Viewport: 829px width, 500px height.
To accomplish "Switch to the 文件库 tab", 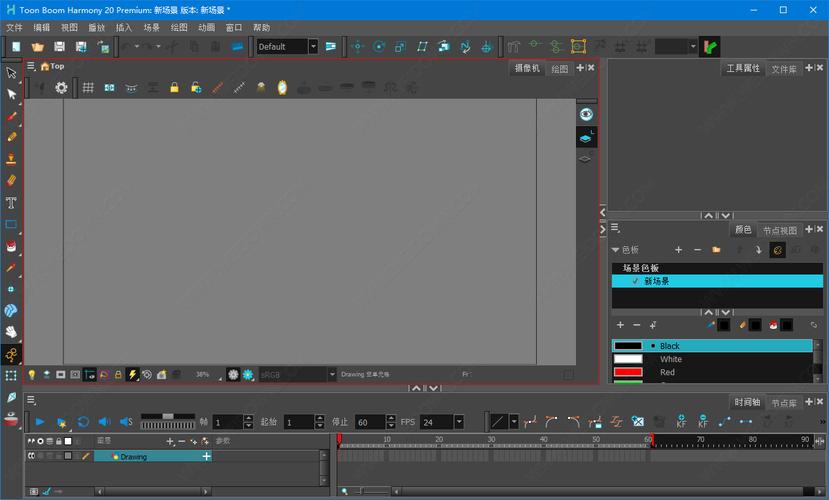I will [784, 69].
